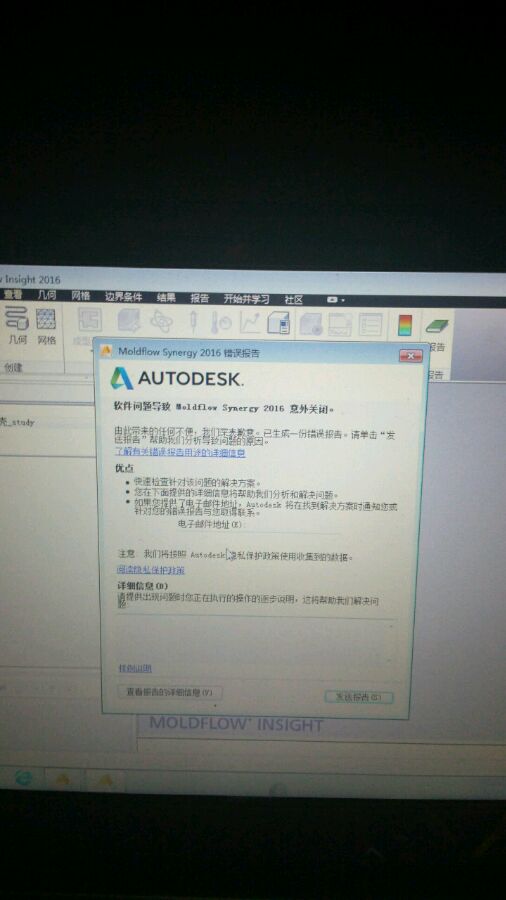Click the molecule-shaped material icon in ribbon
Image resolution: width=506 pixels, height=900 pixels.
click(x=161, y=322)
